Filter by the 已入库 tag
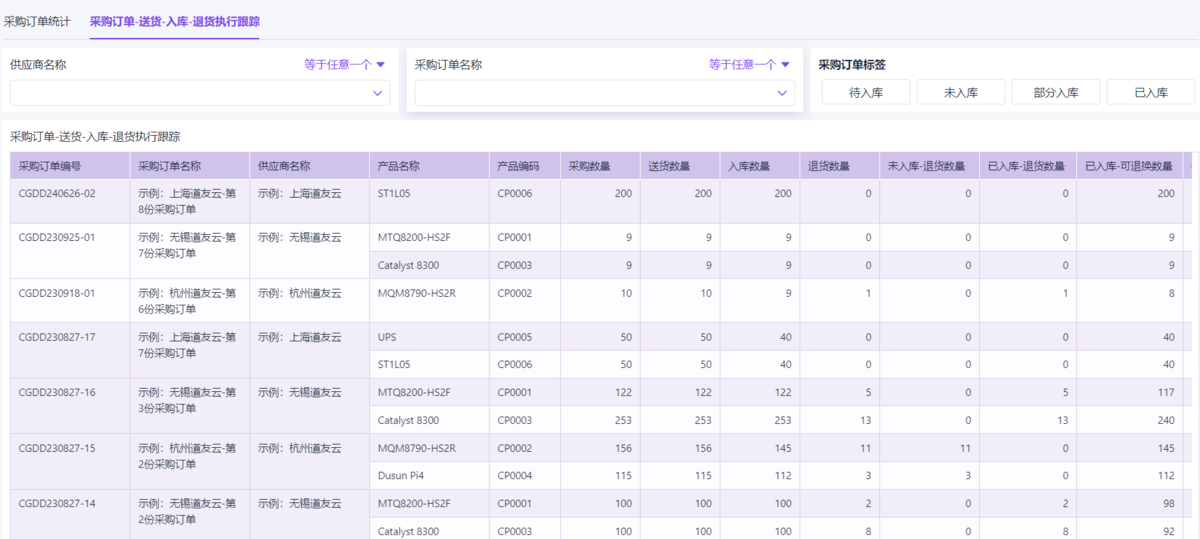Viewport: 1200px width, 539px height. [1150, 92]
